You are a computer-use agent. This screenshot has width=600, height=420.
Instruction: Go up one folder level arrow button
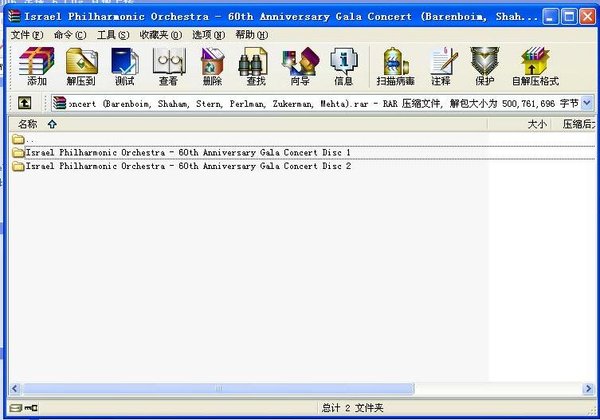[x=25, y=103]
